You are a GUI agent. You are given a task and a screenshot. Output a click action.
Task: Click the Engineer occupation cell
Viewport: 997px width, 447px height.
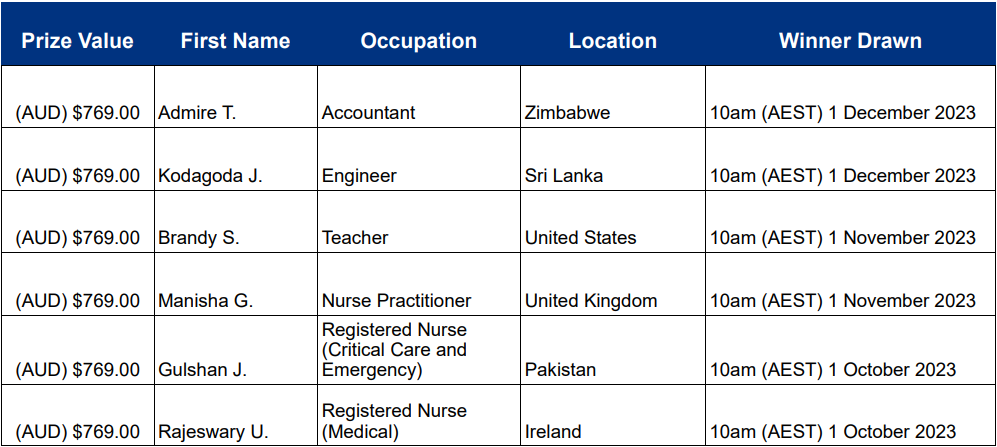click(419, 159)
